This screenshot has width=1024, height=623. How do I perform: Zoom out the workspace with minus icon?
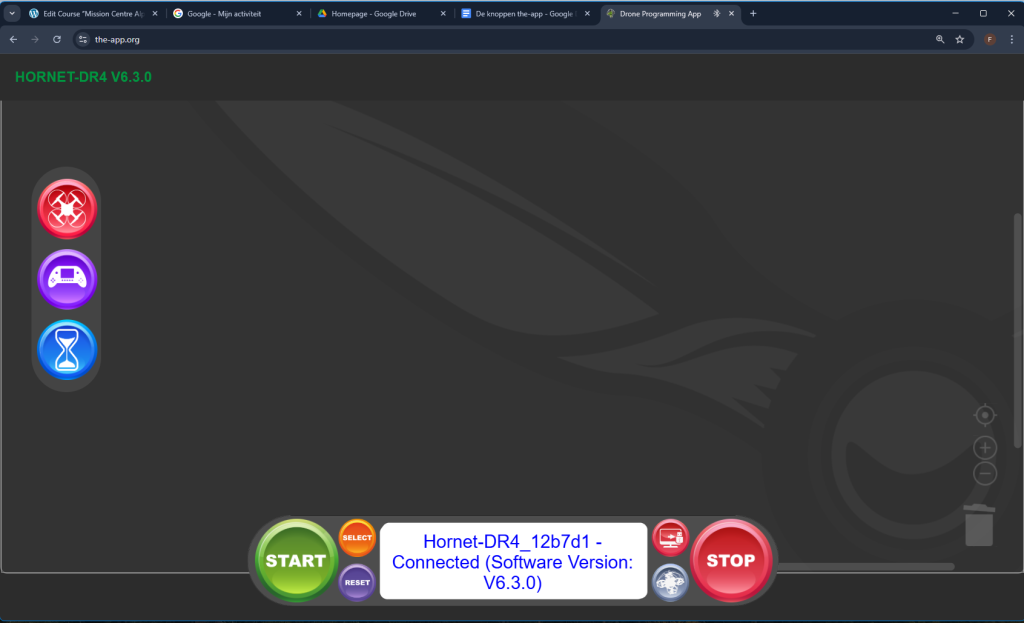point(985,474)
